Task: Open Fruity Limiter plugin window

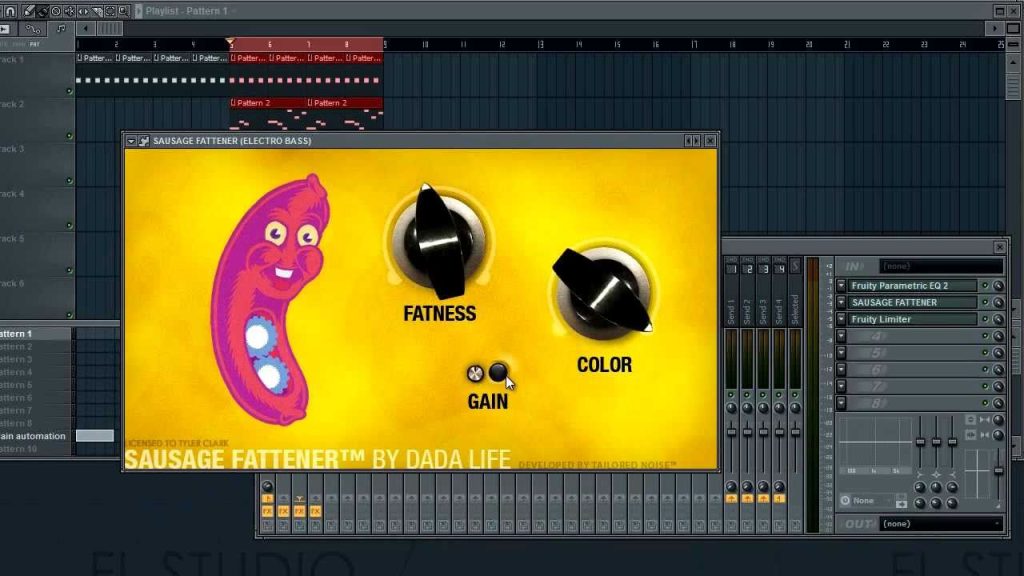Action: (912, 319)
